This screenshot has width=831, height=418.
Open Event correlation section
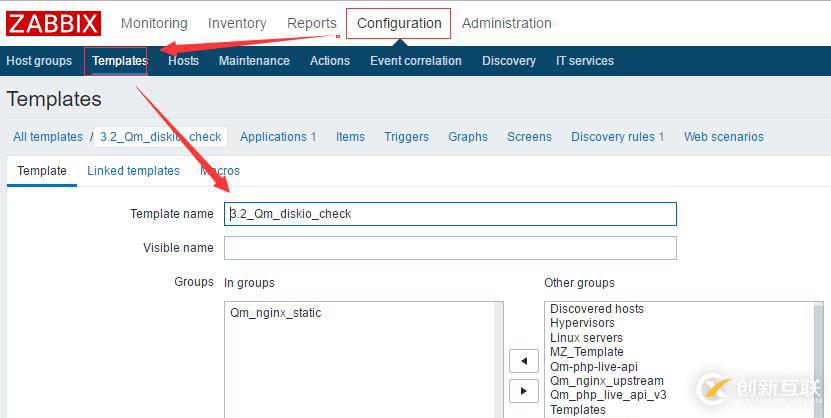coord(416,60)
